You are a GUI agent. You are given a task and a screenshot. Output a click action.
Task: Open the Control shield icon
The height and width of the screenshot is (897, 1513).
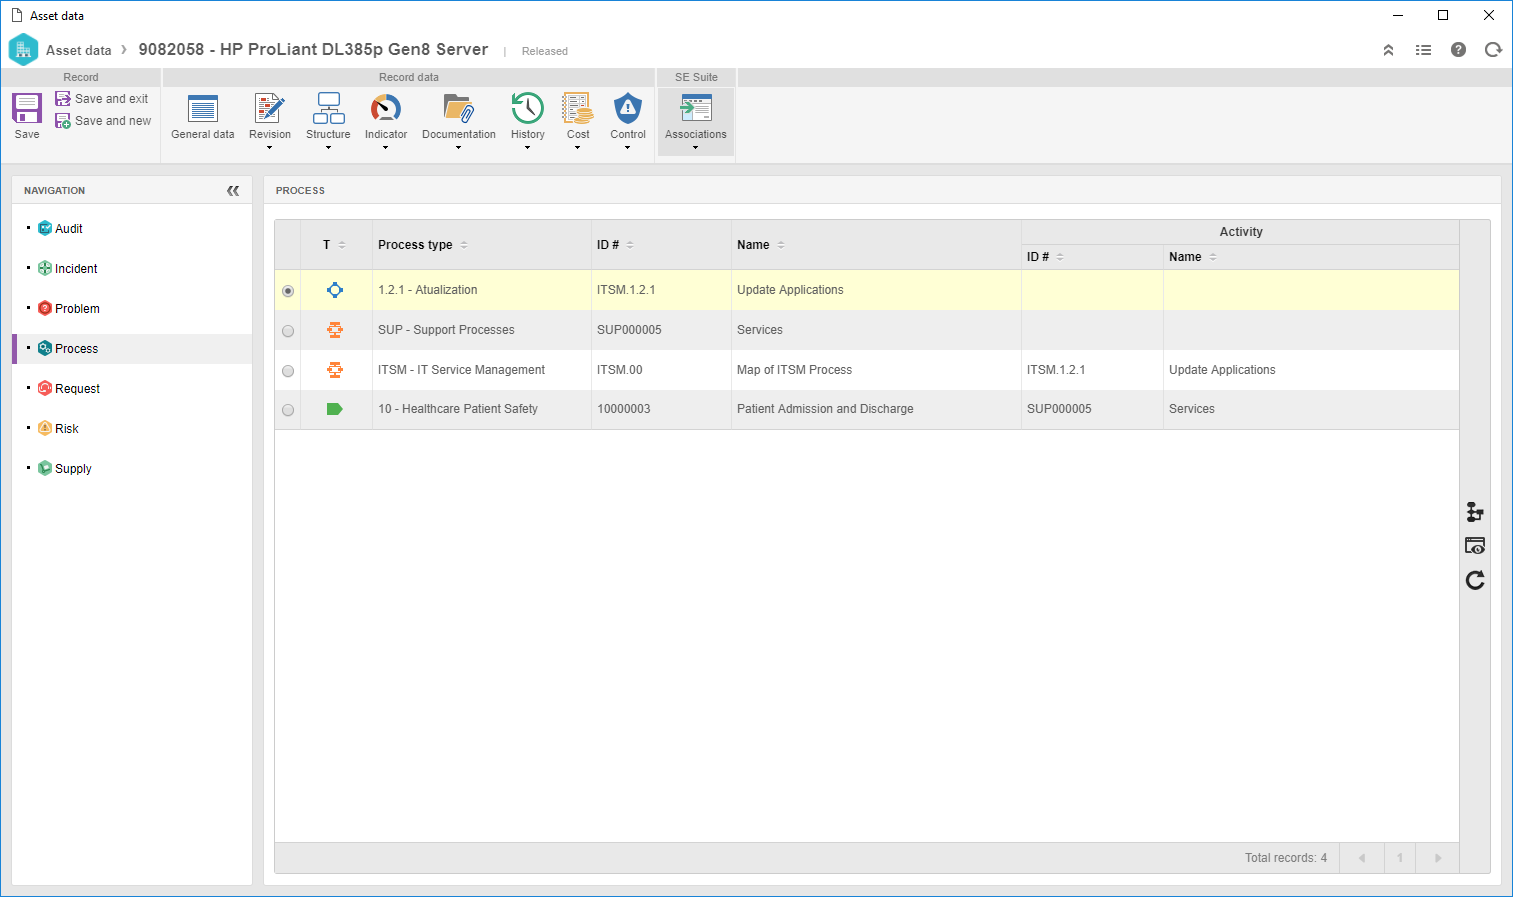click(x=628, y=108)
